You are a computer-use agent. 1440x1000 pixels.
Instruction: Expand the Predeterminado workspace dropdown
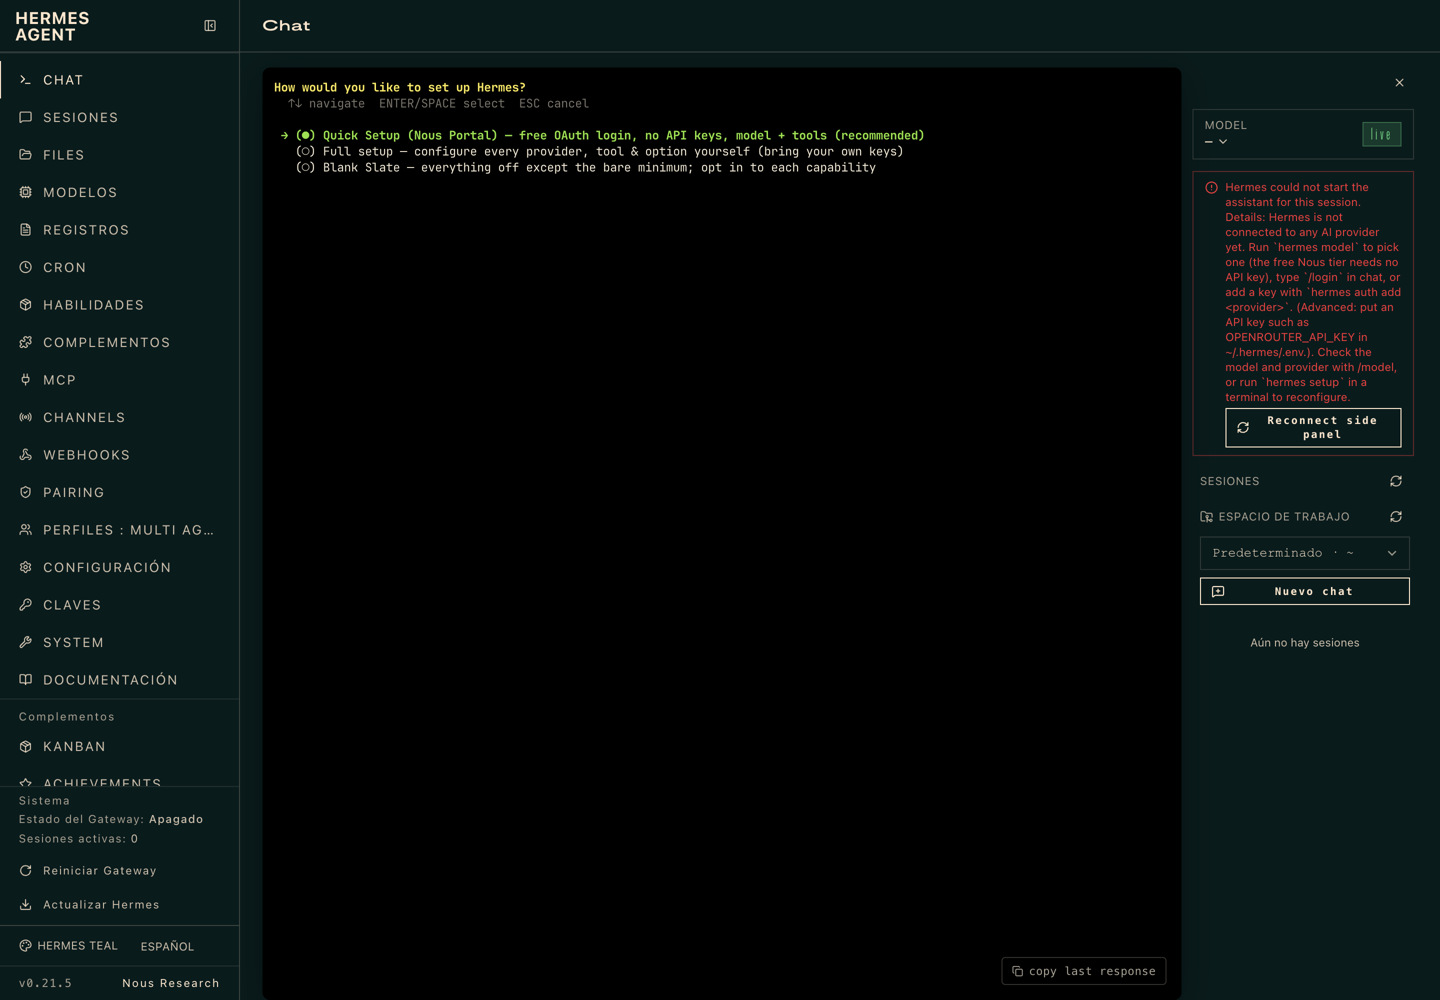click(x=1304, y=553)
